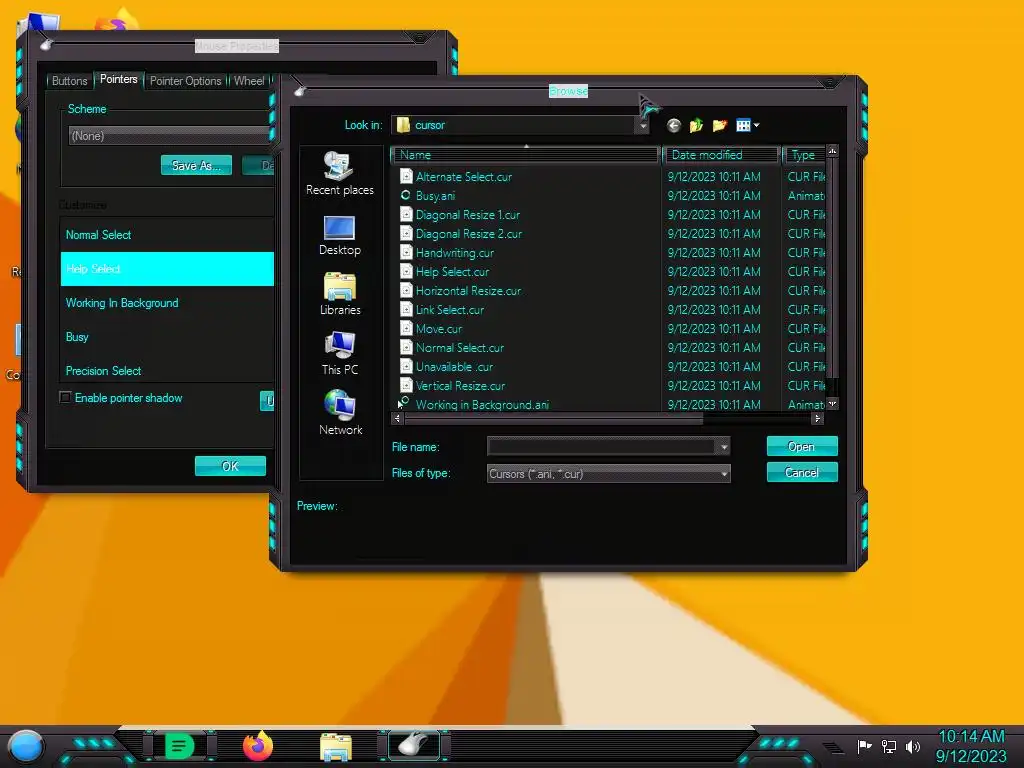Click the horizontal scrollbar right arrow
Screen dimensions: 1024x768
coord(817,419)
